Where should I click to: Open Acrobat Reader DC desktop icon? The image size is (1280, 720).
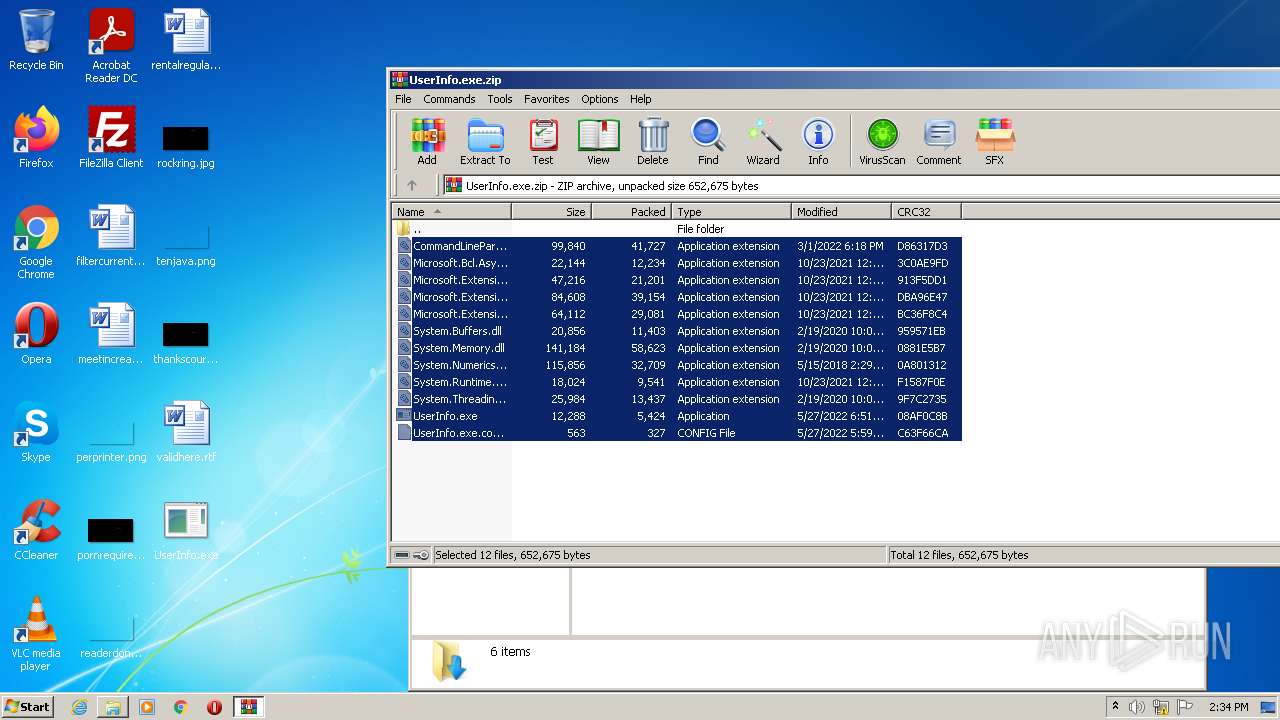pyautogui.click(x=111, y=47)
